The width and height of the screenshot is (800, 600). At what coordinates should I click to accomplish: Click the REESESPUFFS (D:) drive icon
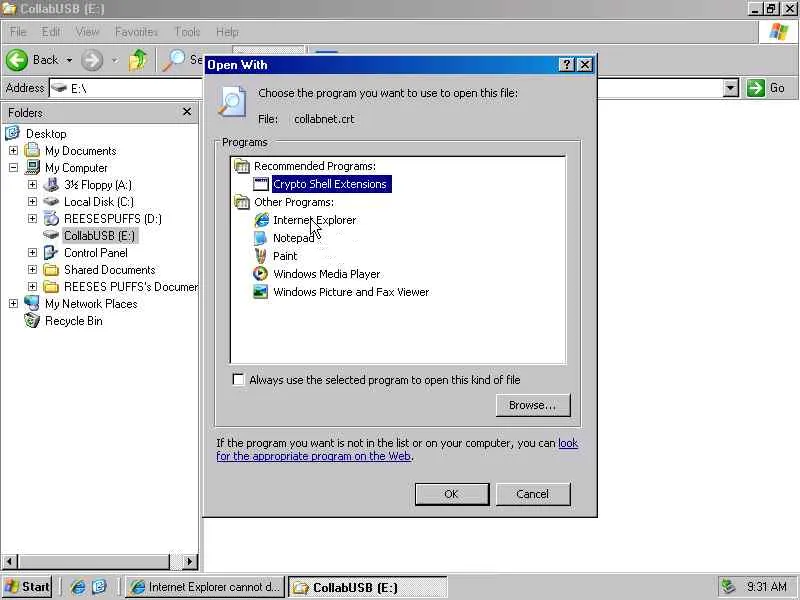(51, 218)
